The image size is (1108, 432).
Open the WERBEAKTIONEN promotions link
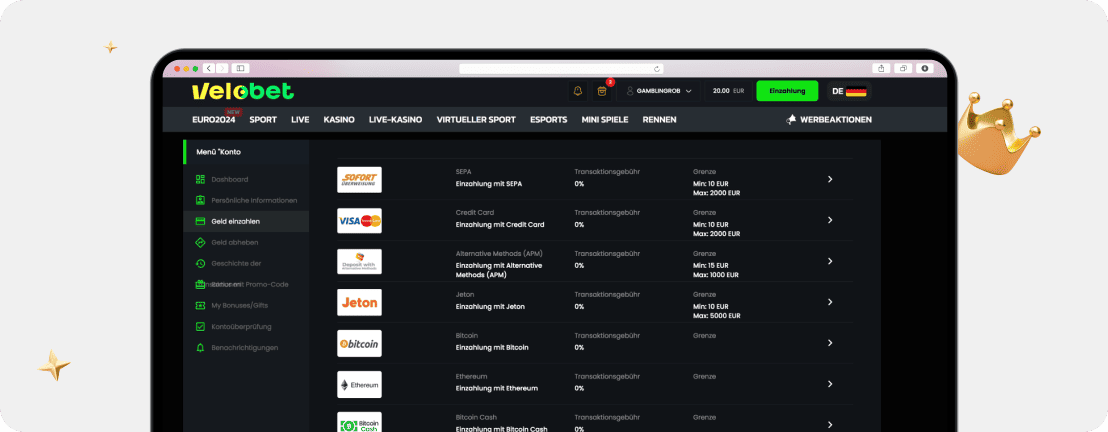point(829,120)
